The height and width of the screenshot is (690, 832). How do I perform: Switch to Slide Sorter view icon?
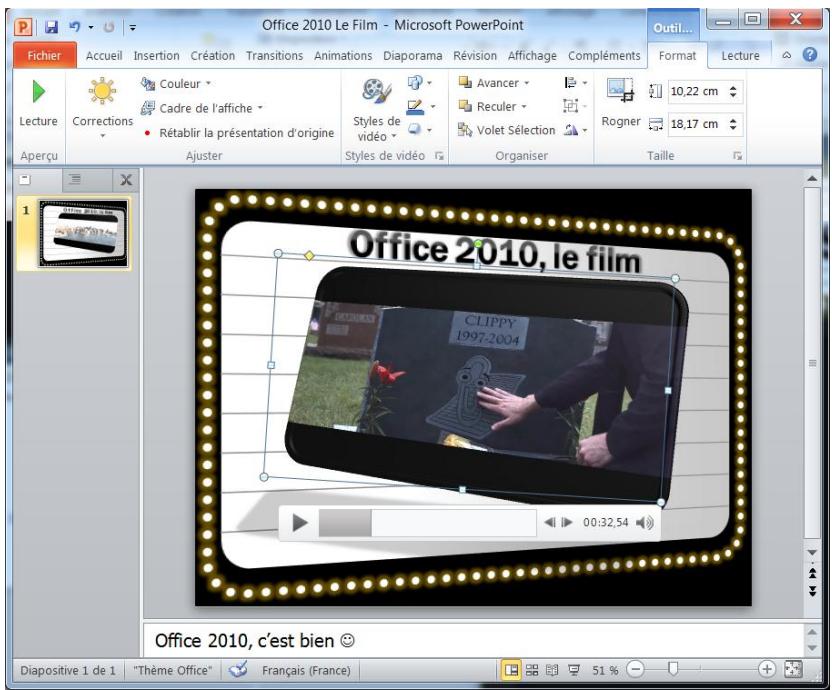532,670
